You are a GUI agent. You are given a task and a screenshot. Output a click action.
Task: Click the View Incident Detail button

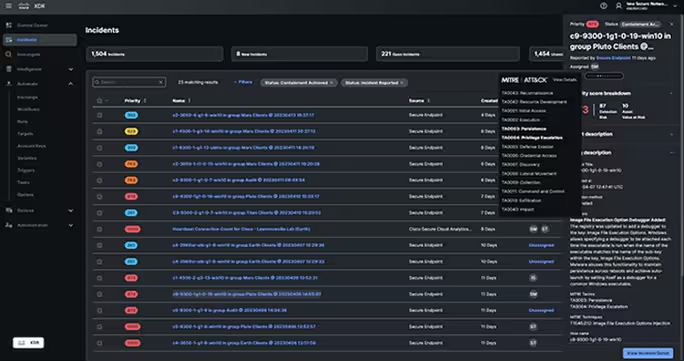pyautogui.click(x=648, y=353)
